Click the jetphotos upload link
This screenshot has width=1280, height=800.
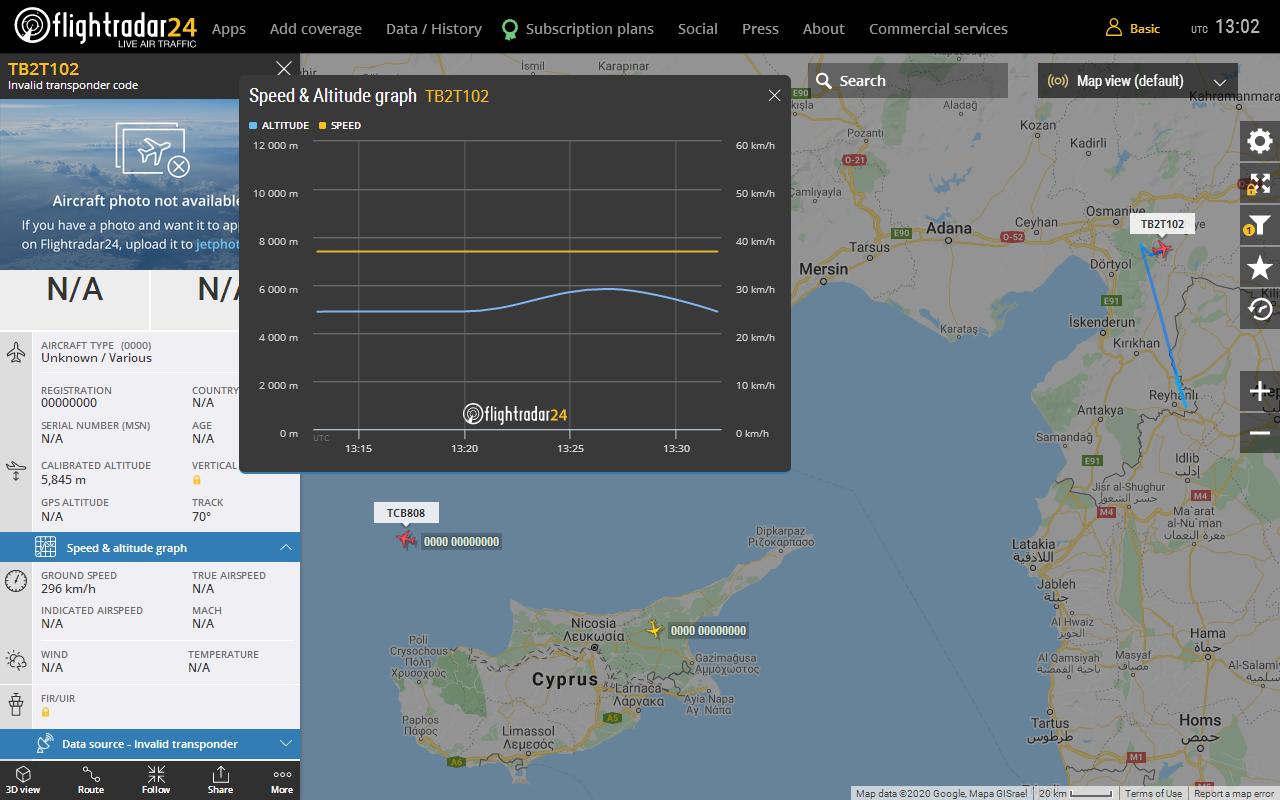point(218,244)
